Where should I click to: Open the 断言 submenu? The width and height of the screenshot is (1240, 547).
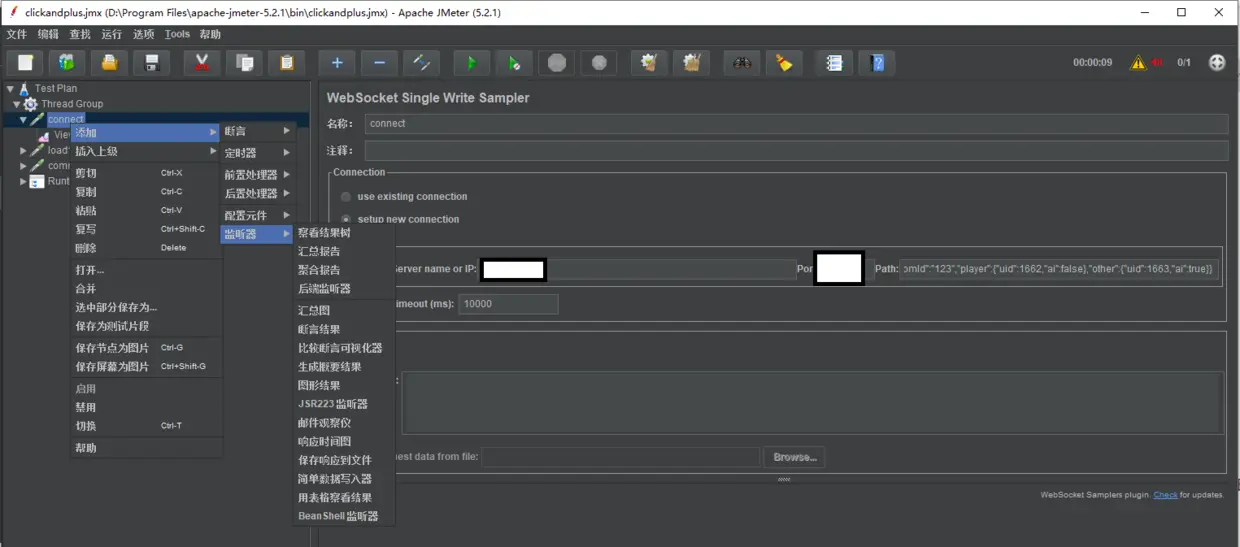257,131
